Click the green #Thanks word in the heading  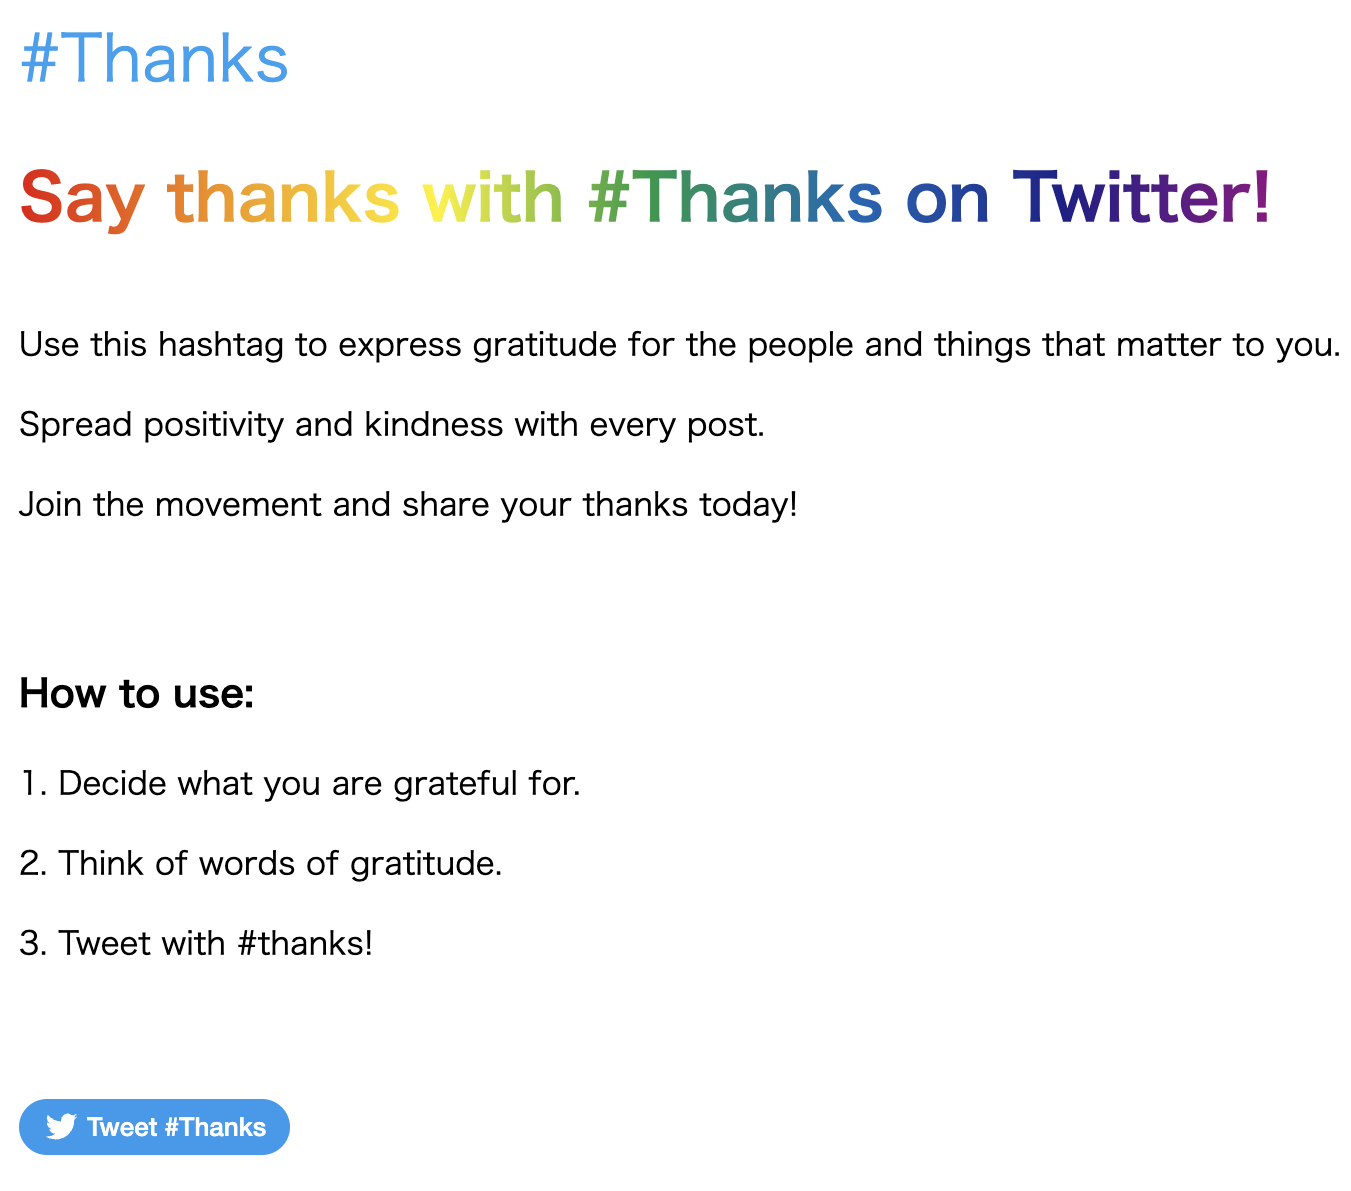point(735,196)
